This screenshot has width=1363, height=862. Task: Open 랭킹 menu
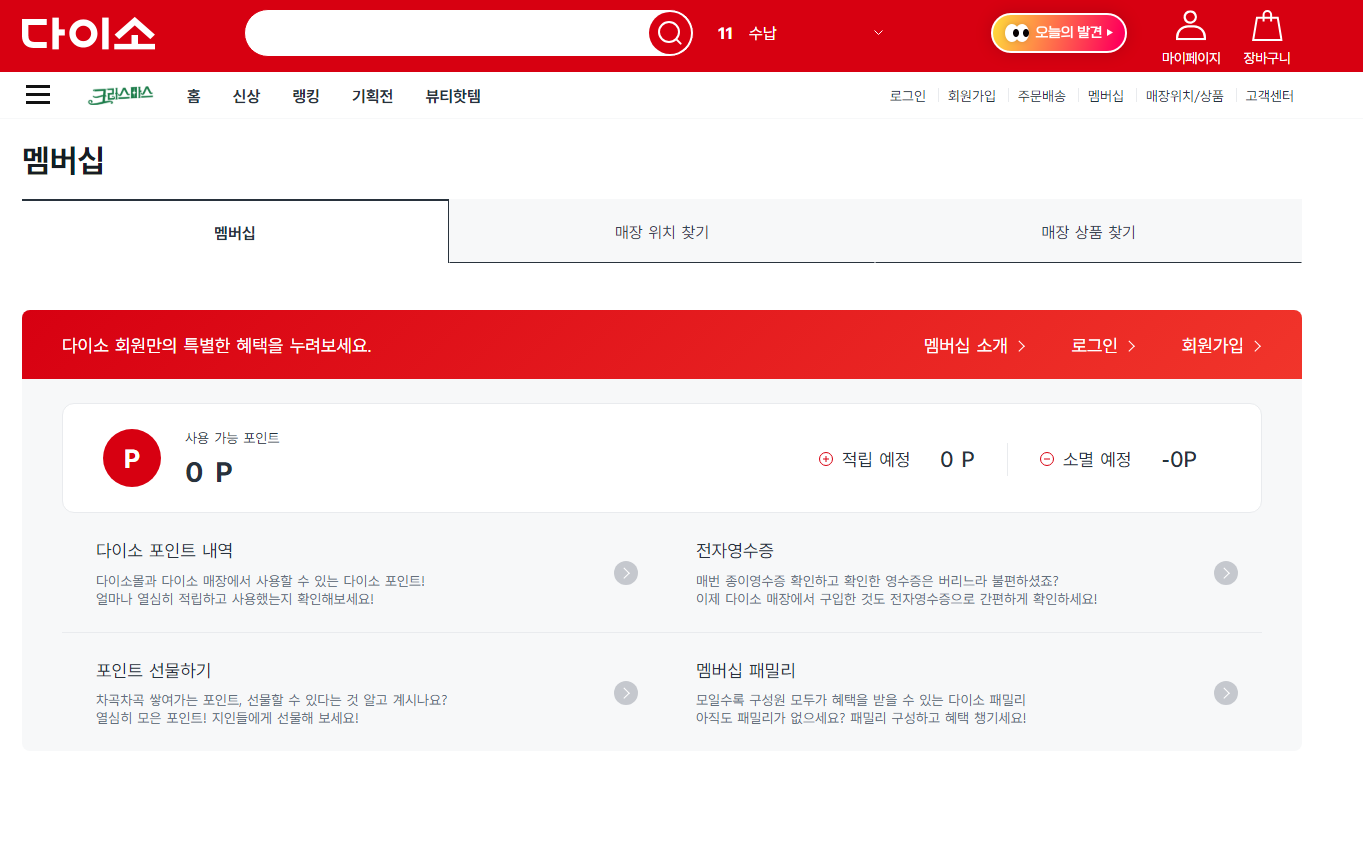click(306, 96)
